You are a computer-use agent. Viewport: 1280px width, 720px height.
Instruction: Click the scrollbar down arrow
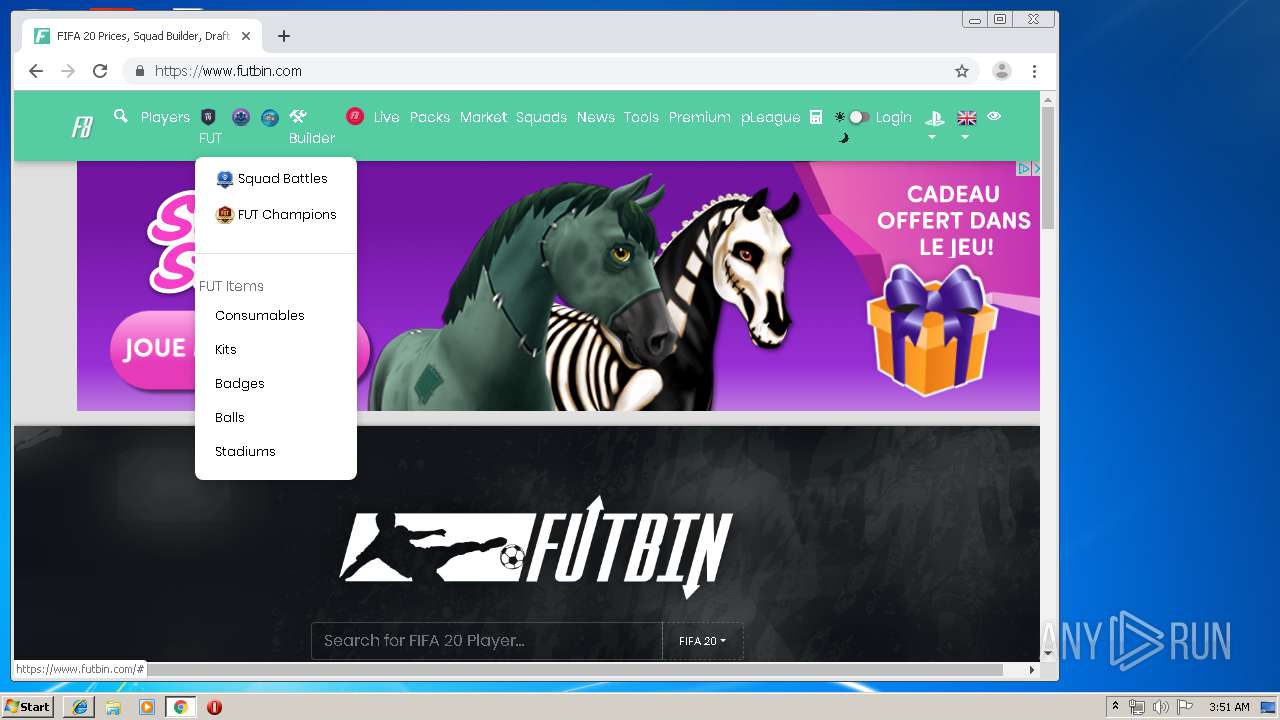click(1048, 654)
